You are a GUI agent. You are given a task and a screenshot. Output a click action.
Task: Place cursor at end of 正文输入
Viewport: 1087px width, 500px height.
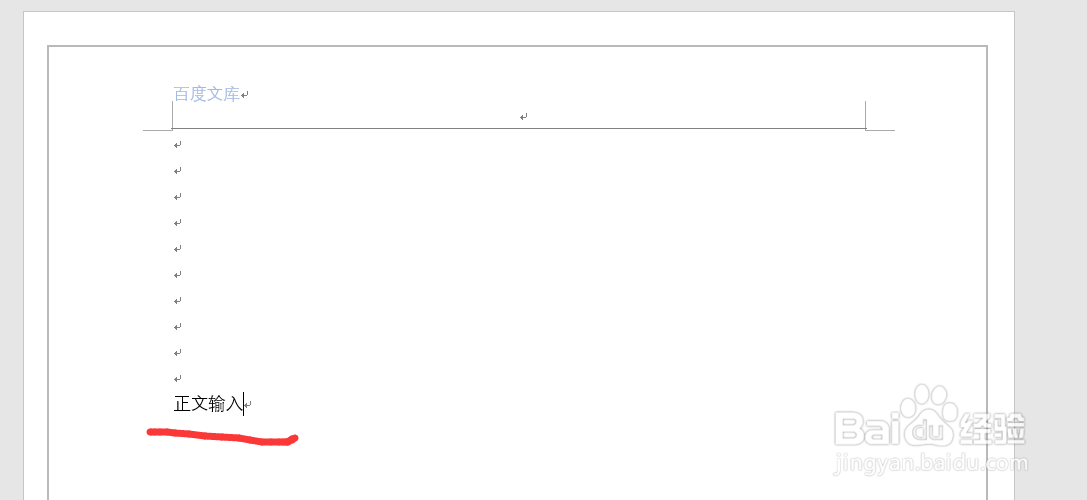click(244, 404)
